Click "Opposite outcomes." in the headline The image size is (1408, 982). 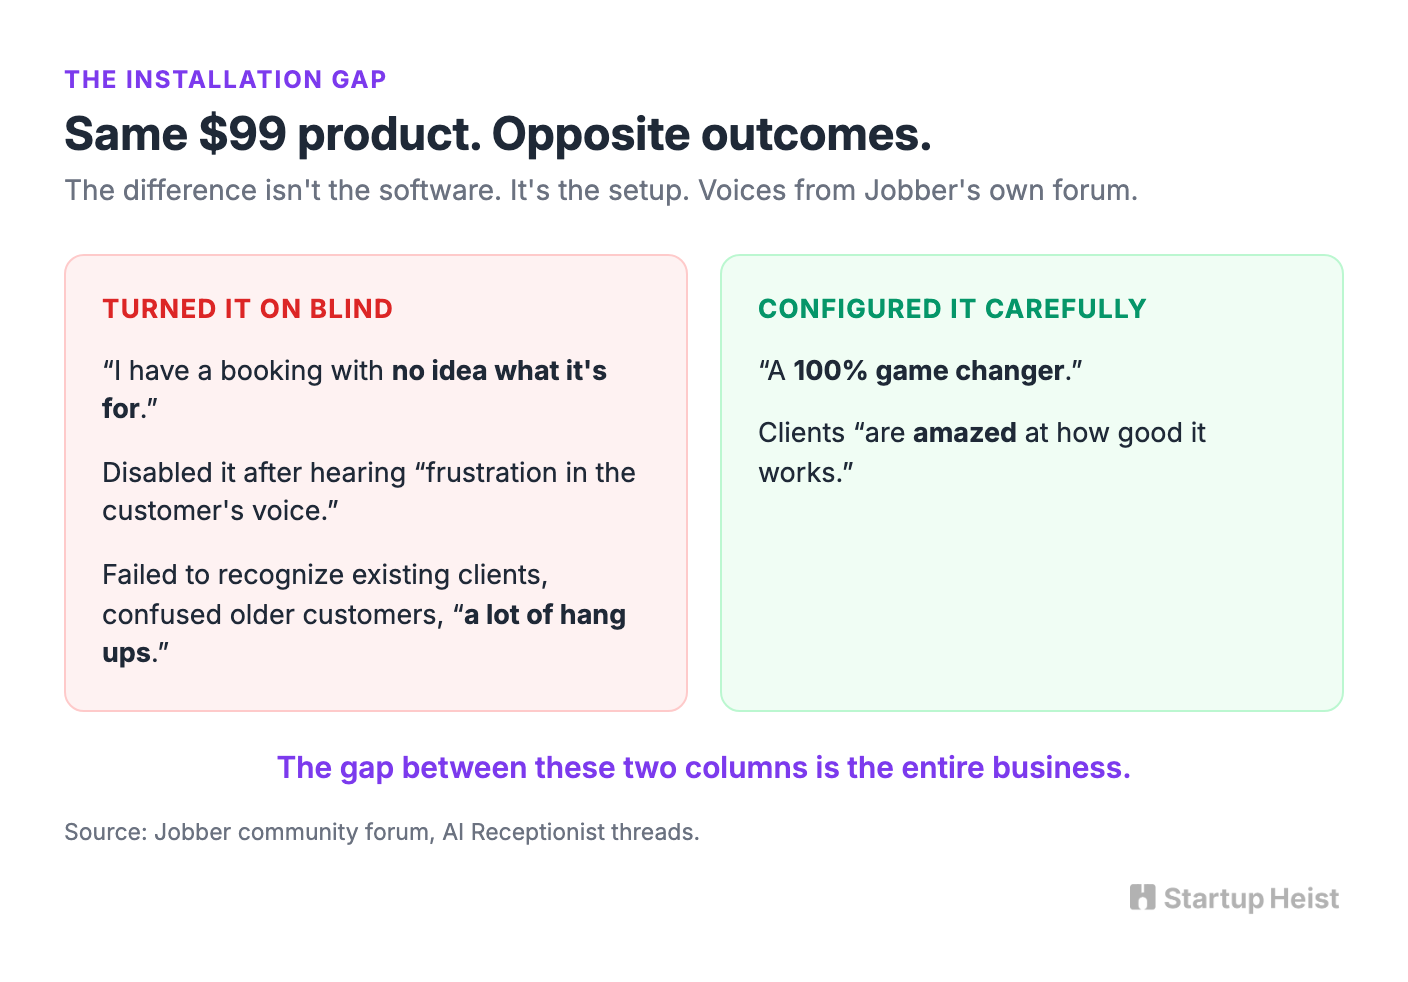[x=712, y=134]
